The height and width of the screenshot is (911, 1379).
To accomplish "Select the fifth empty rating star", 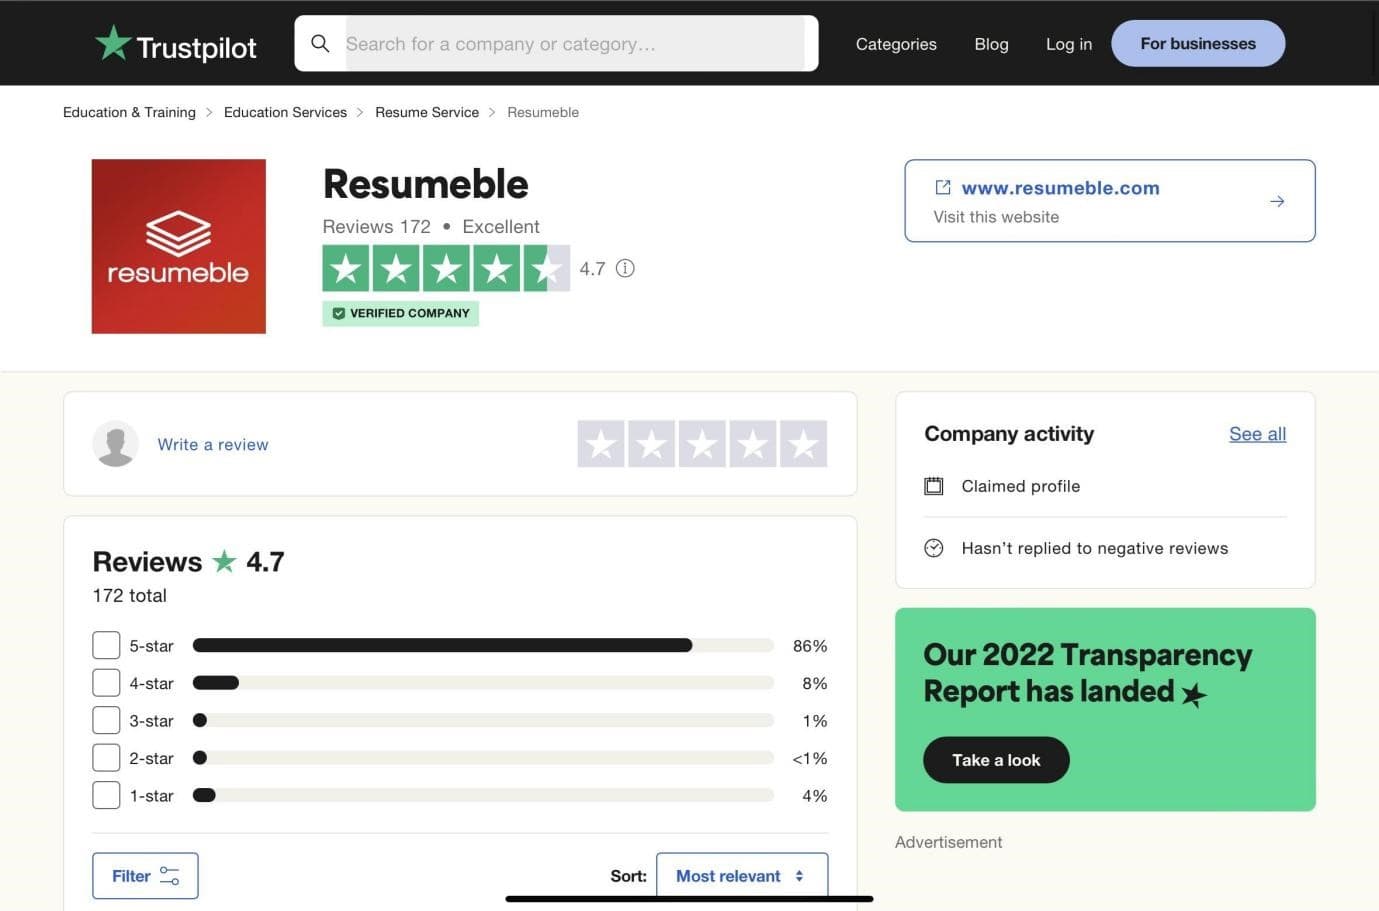I will (x=803, y=444).
